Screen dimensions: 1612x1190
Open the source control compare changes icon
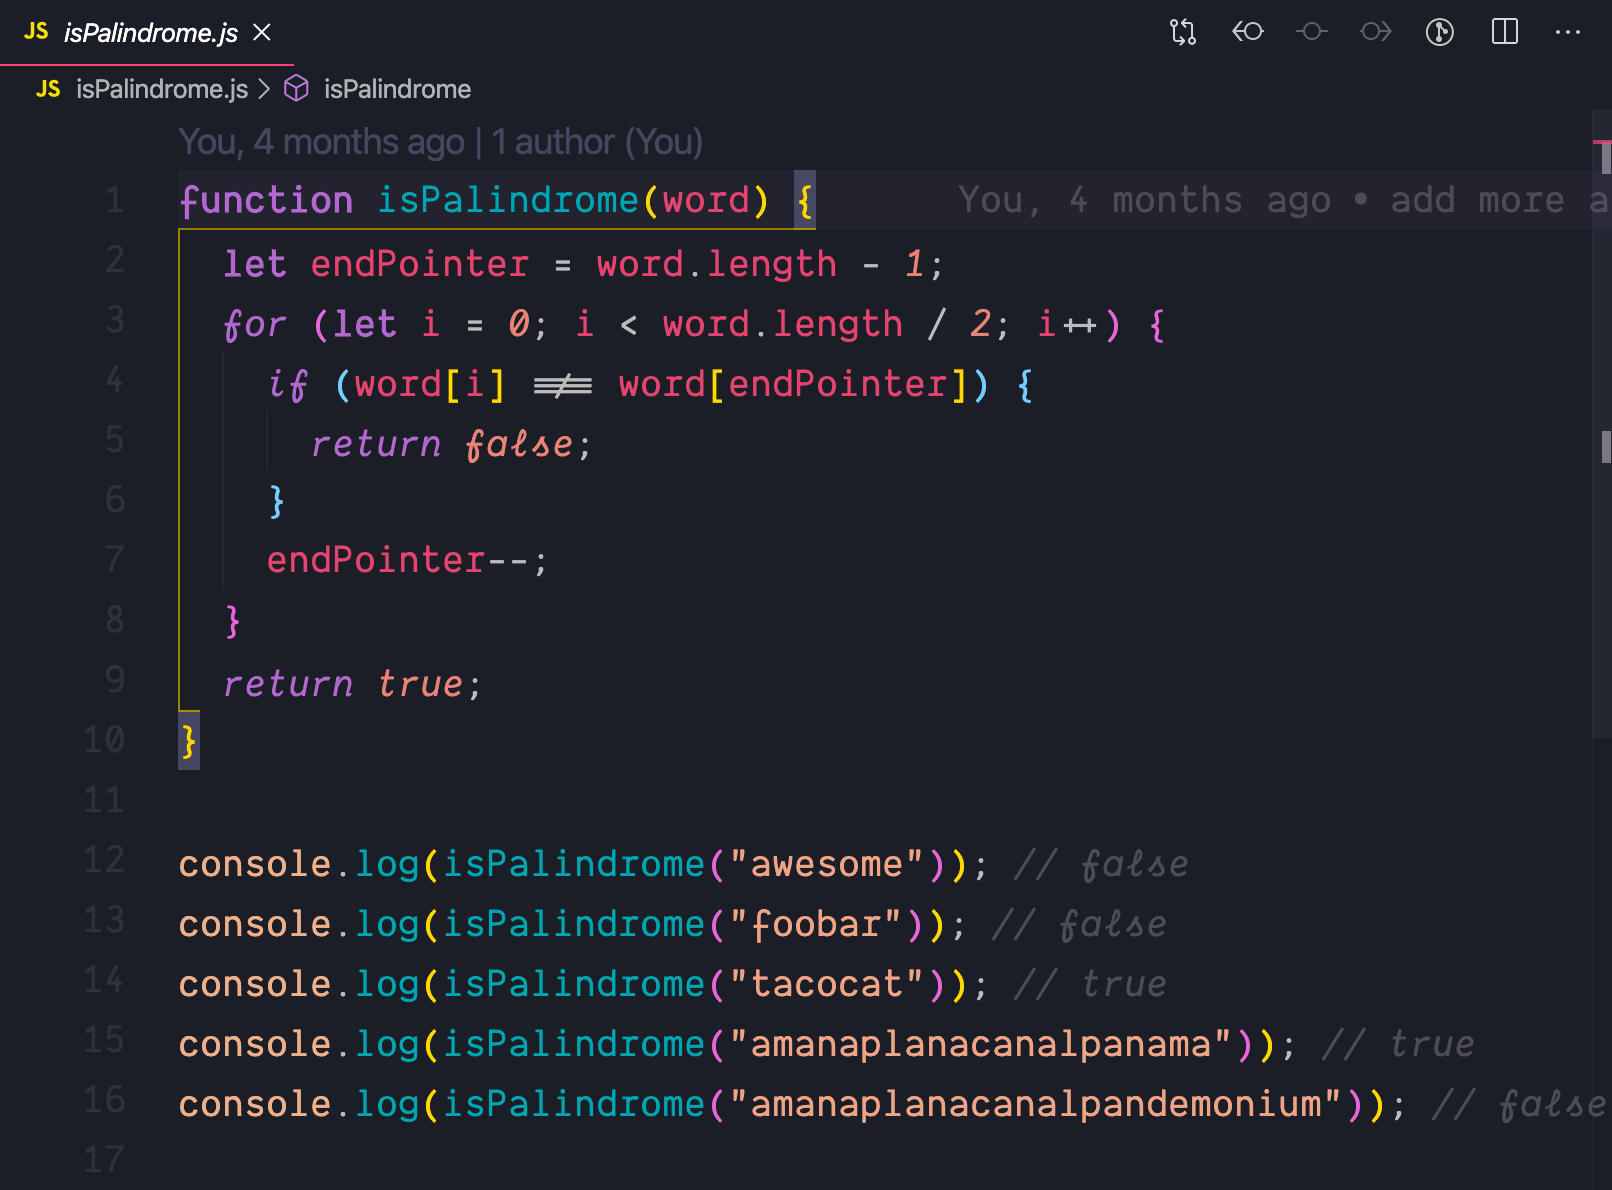pos(1183,31)
